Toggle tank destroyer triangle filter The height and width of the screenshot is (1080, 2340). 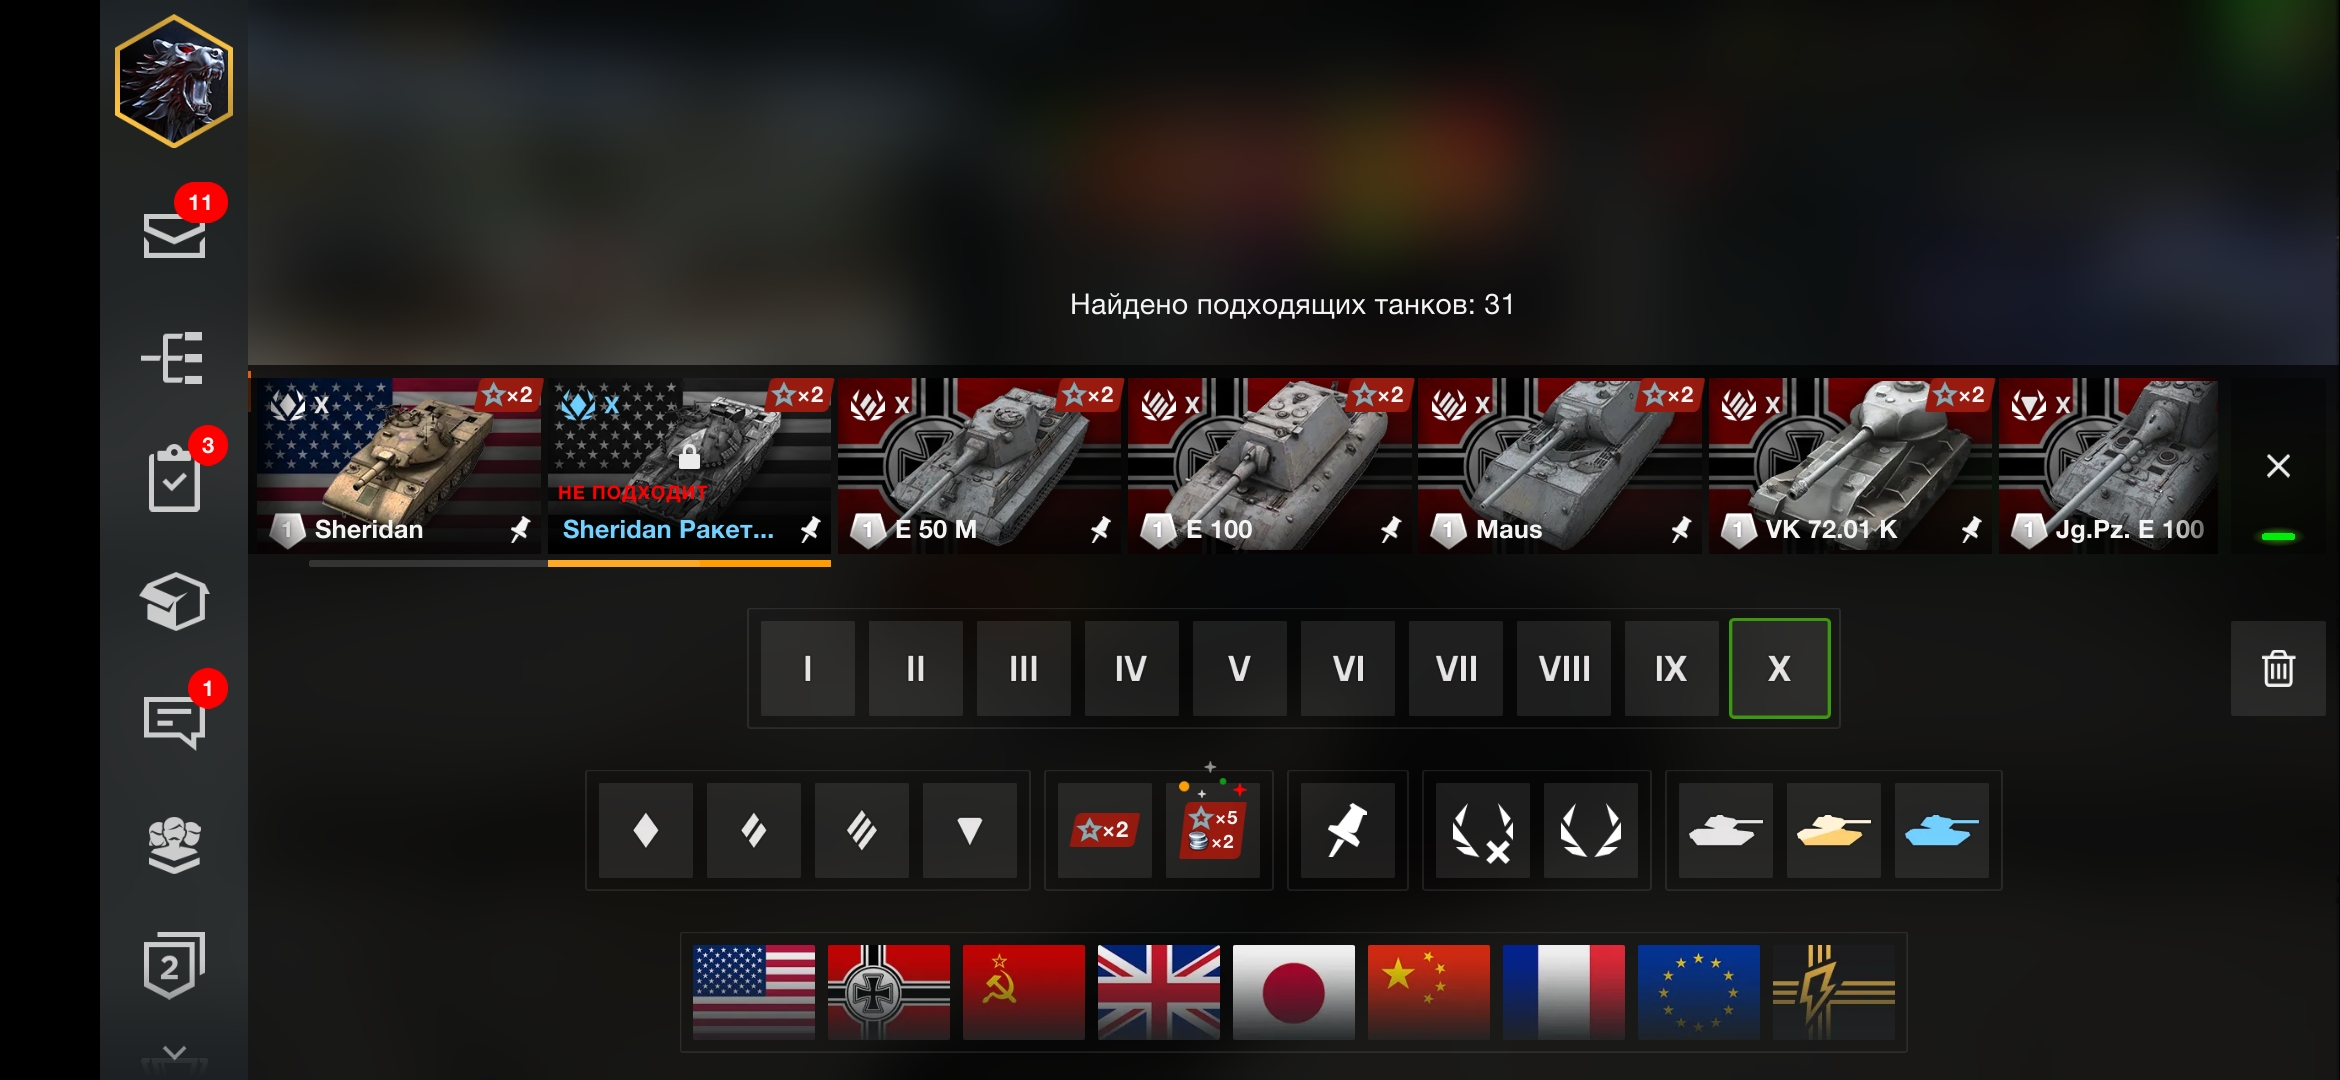click(x=969, y=830)
